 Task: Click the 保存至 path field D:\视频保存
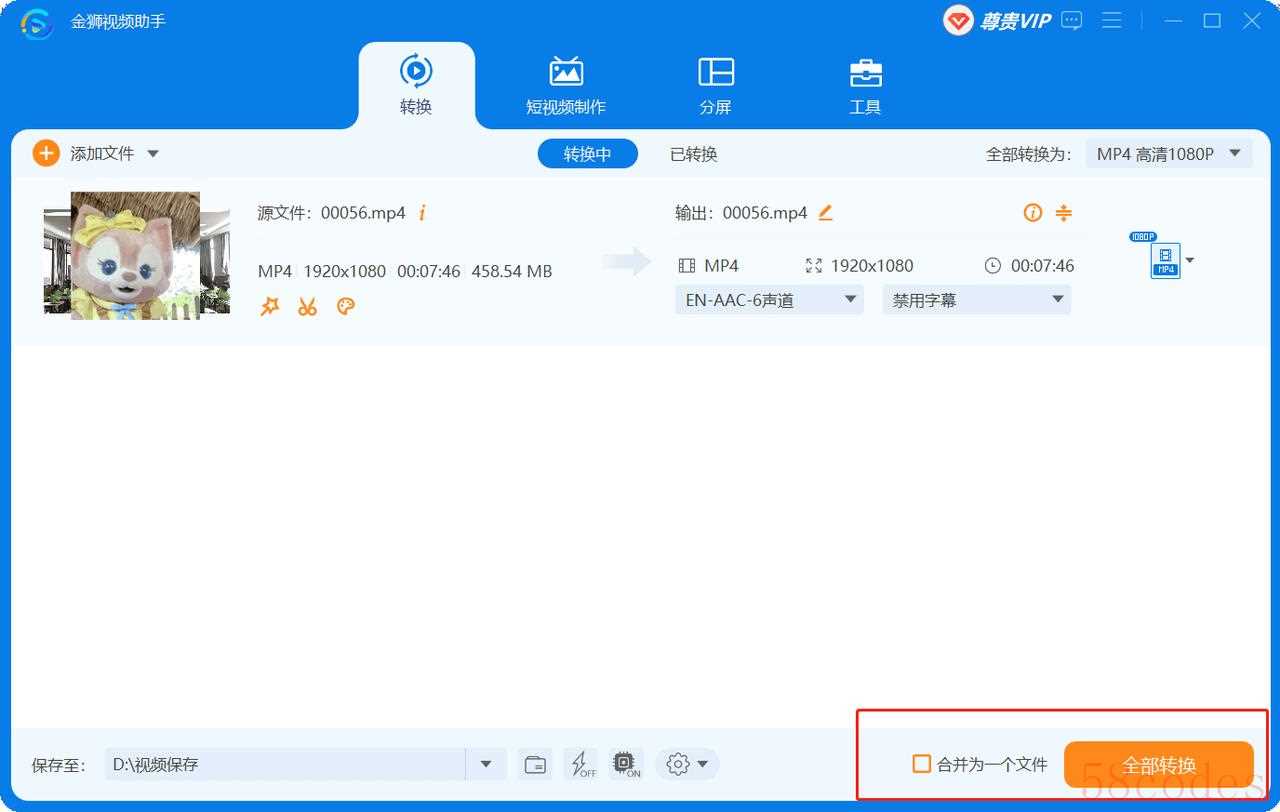[x=285, y=764]
